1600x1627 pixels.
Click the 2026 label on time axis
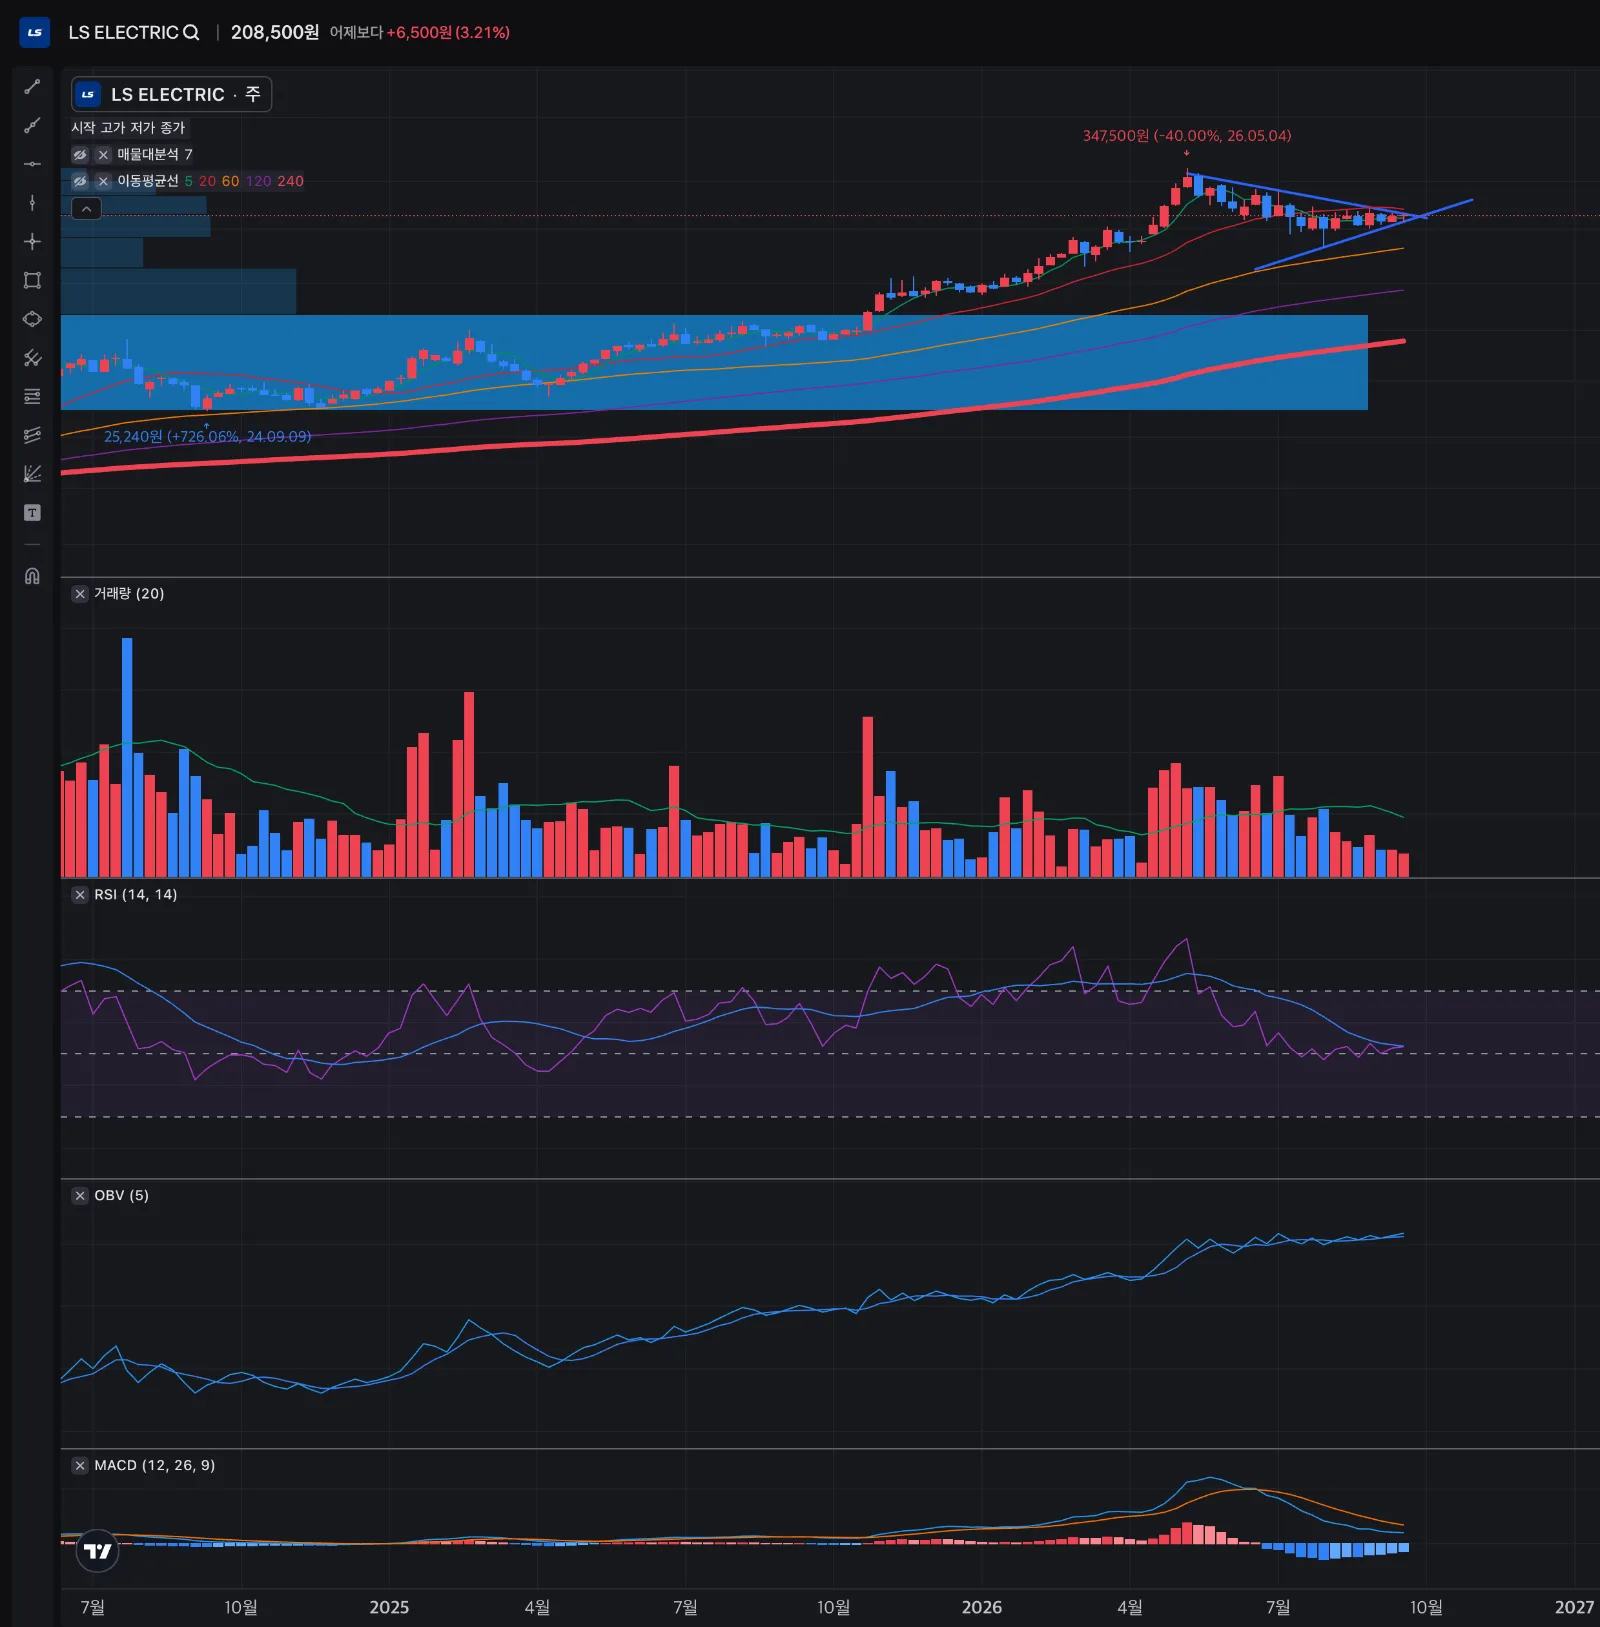click(981, 1607)
